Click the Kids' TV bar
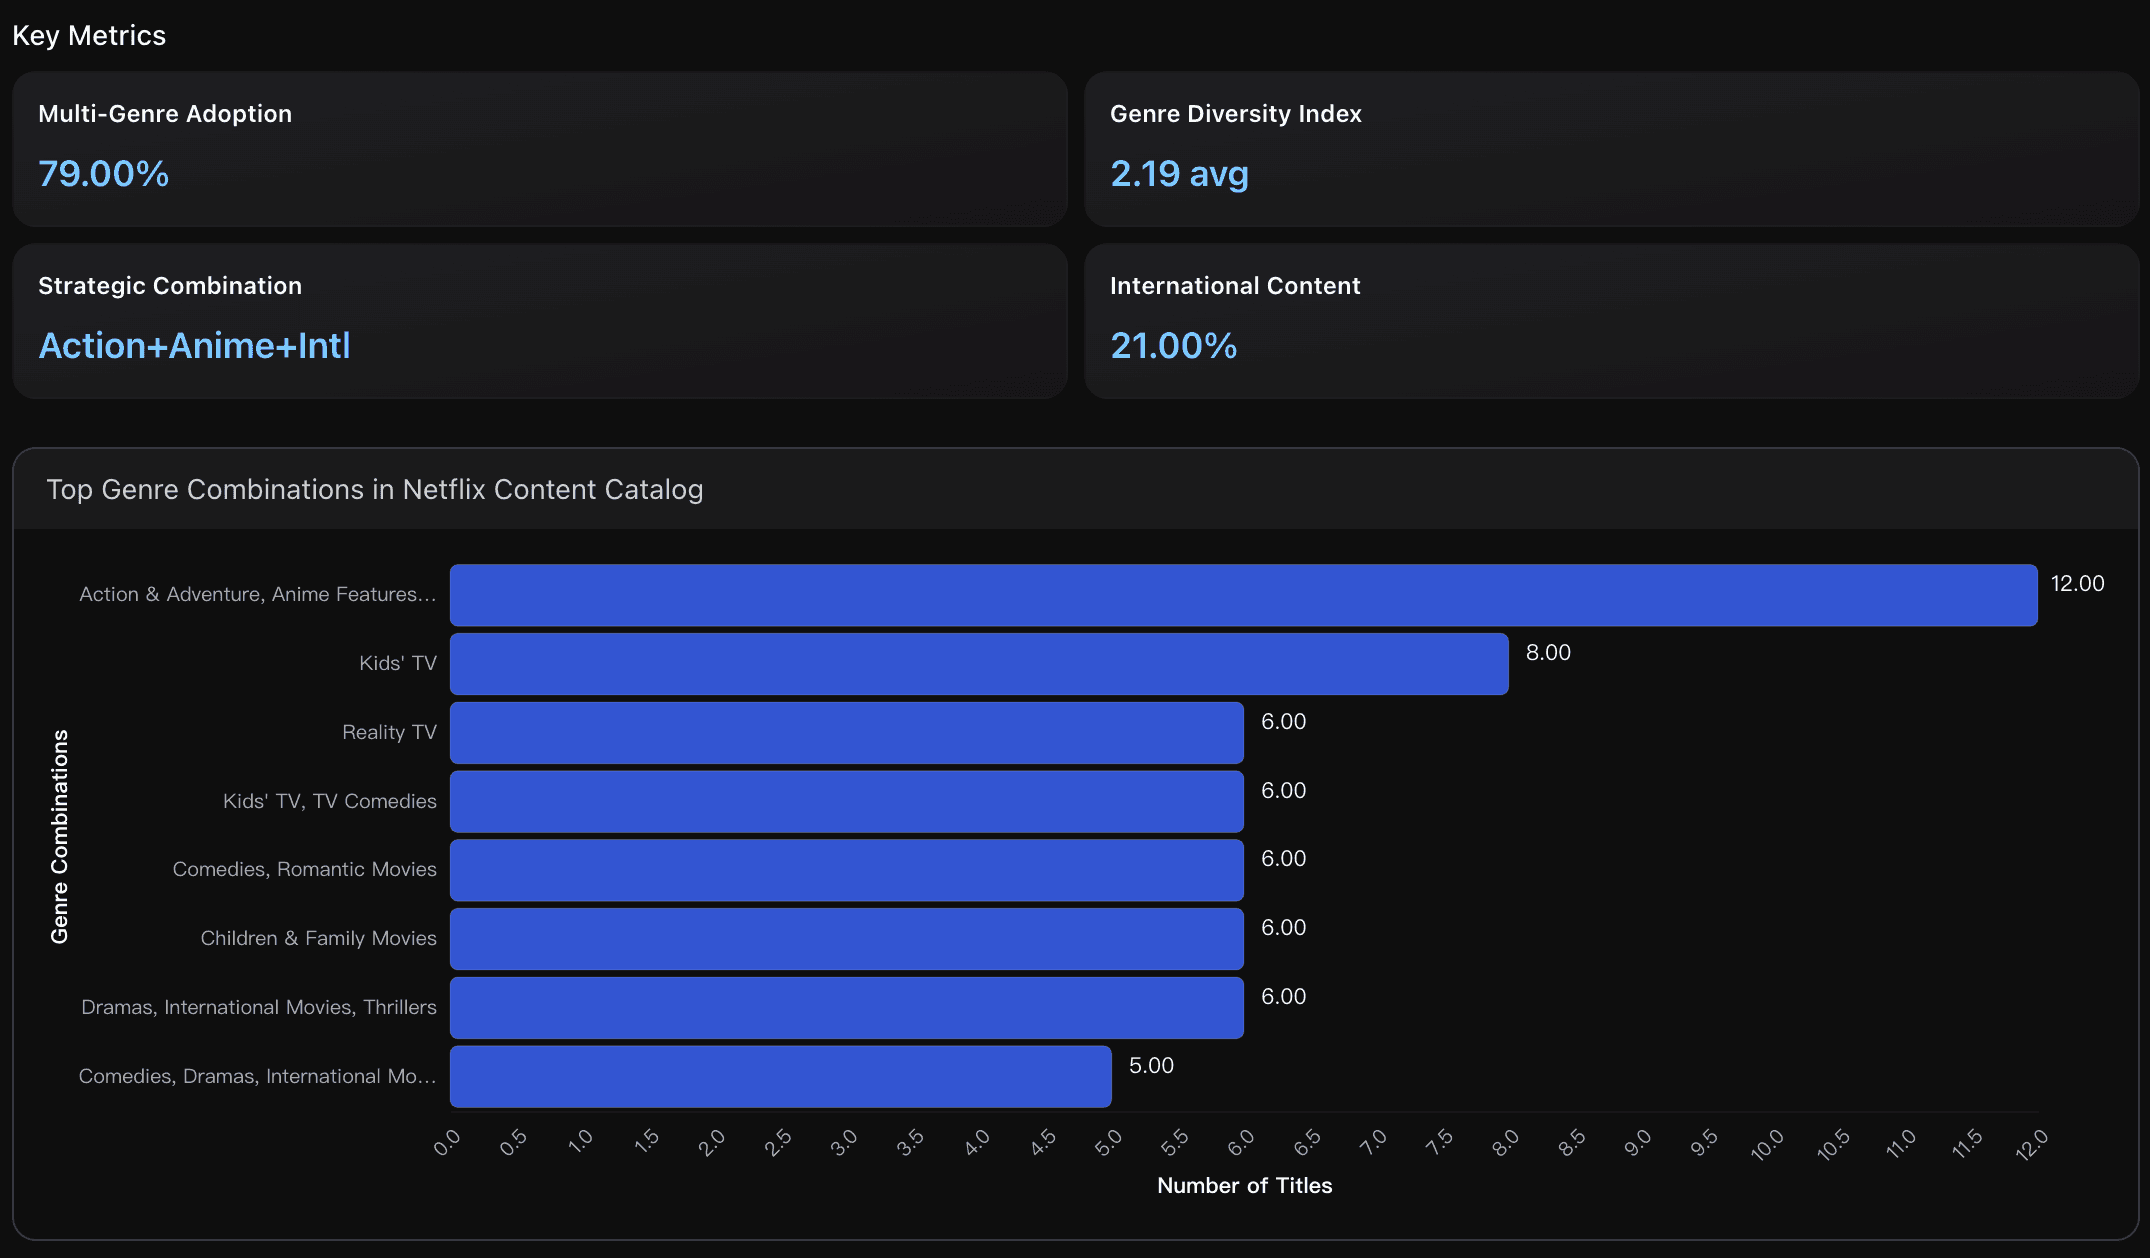The height and width of the screenshot is (1258, 2150). tap(979, 664)
